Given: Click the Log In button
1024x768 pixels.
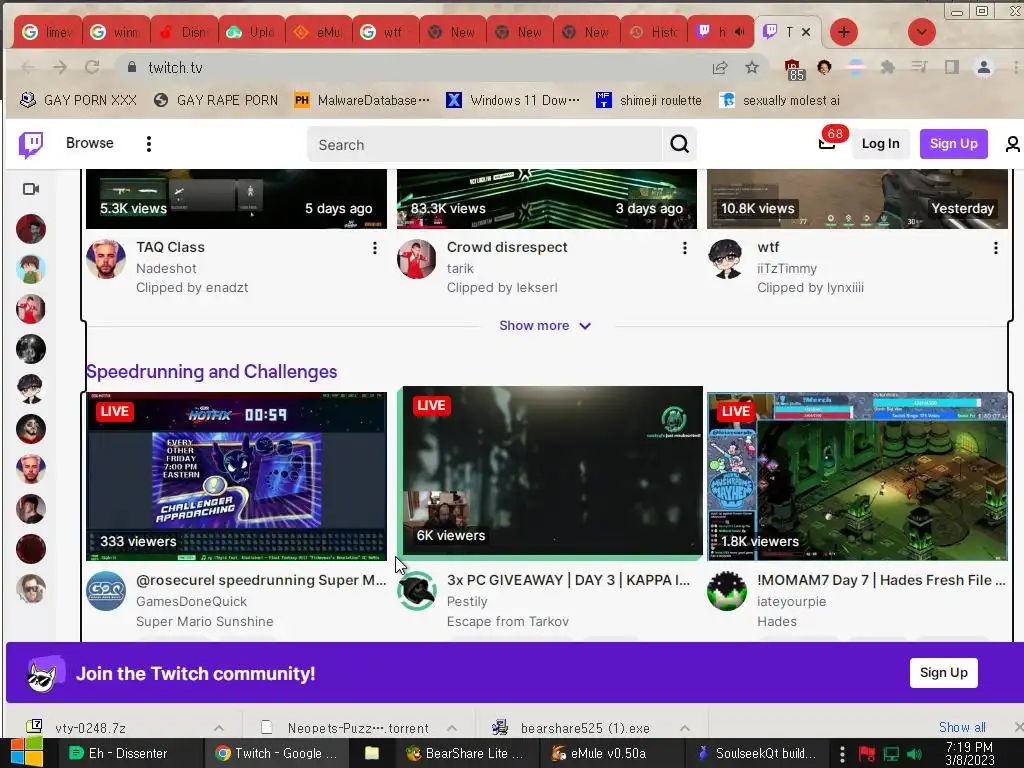Looking at the screenshot, I should [x=880, y=144].
